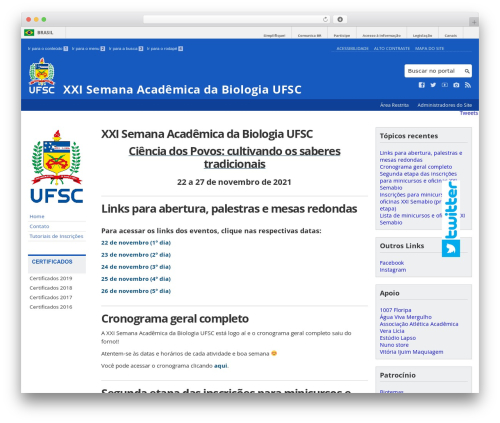Open Nuno store under Apoio

[394, 345]
